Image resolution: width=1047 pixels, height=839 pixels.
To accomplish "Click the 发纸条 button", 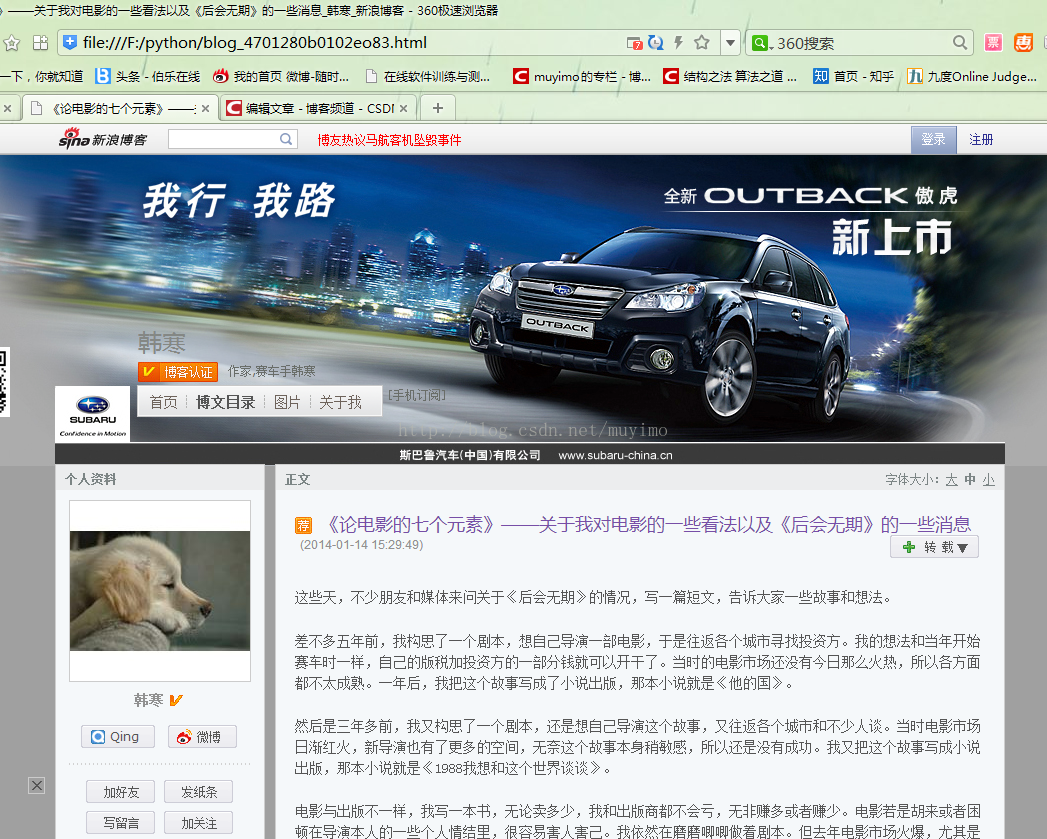I will (198, 792).
